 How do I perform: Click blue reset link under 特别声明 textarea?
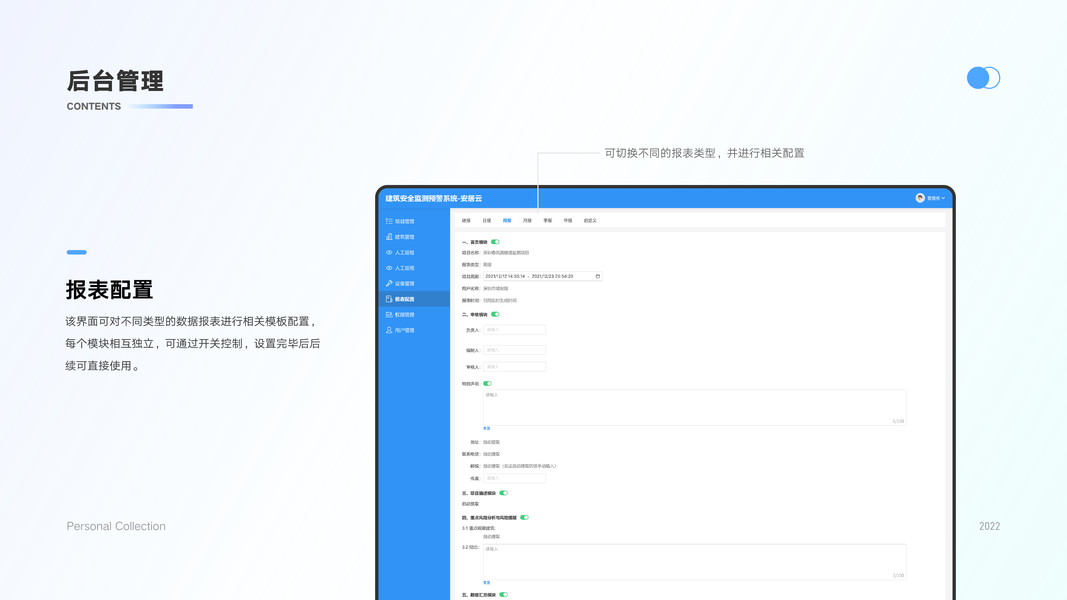[487, 429]
